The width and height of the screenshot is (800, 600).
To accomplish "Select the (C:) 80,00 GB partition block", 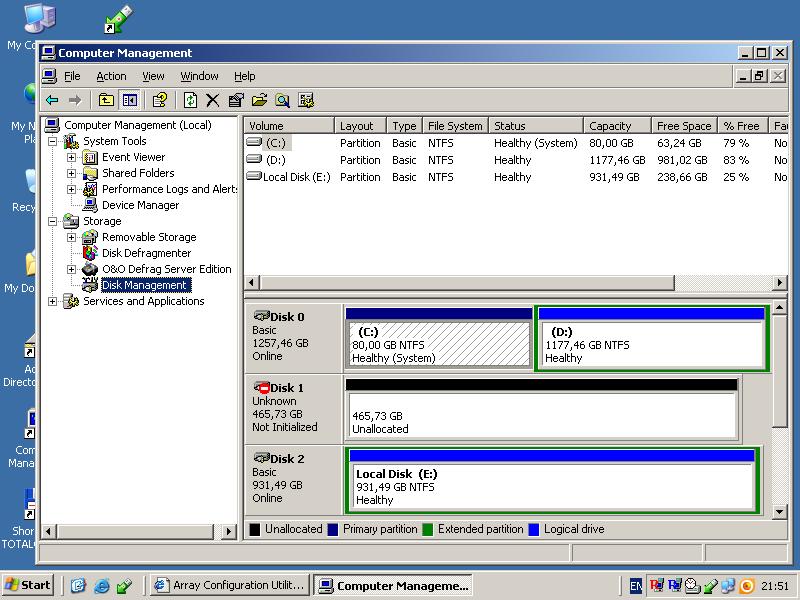I will coord(439,338).
